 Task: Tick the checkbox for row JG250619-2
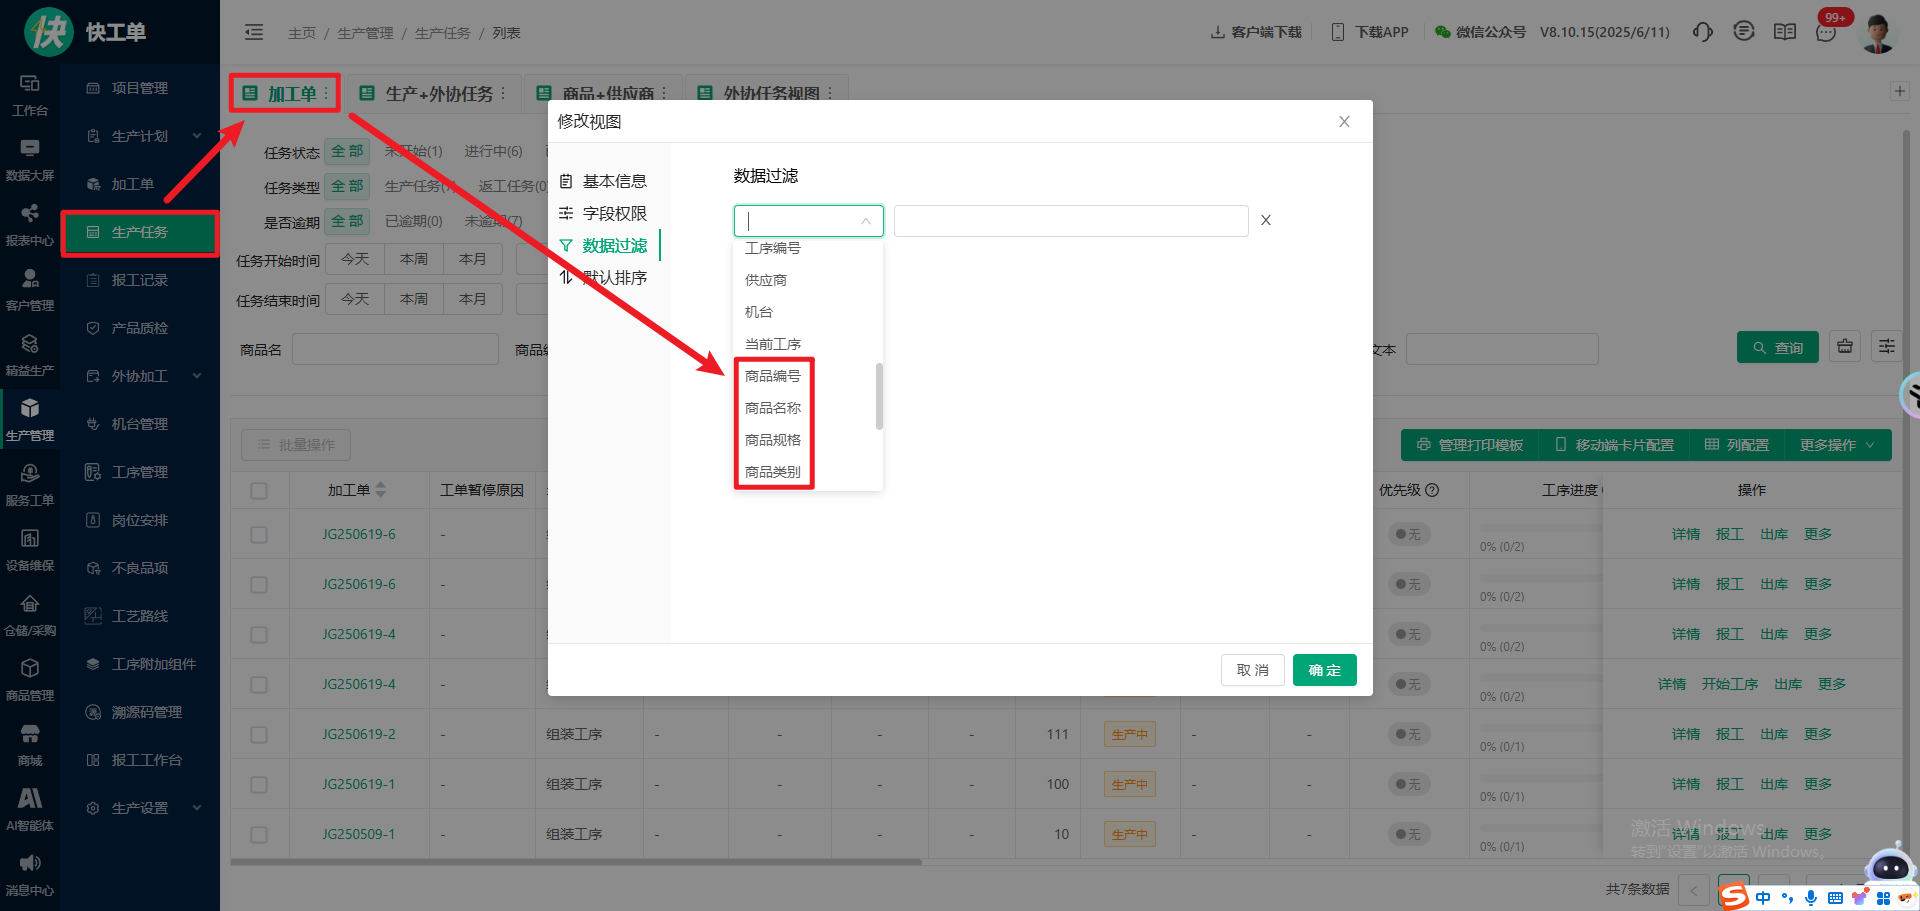(x=259, y=734)
